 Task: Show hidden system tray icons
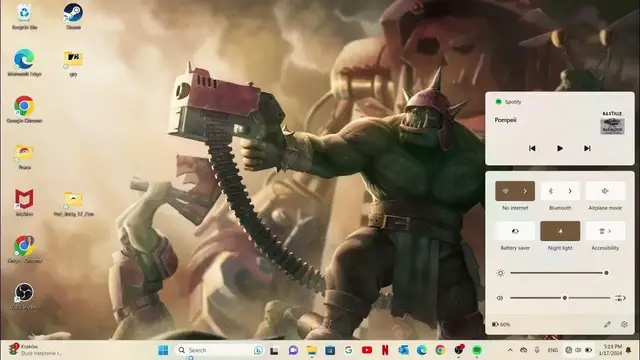coord(510,350)
